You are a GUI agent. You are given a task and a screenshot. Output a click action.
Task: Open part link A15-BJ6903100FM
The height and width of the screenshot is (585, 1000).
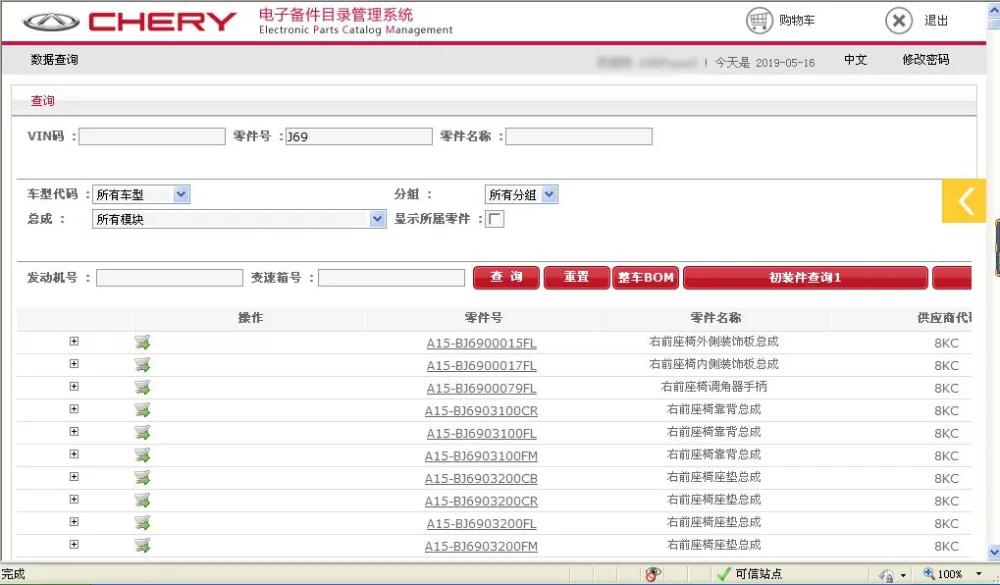pos(482,456)
